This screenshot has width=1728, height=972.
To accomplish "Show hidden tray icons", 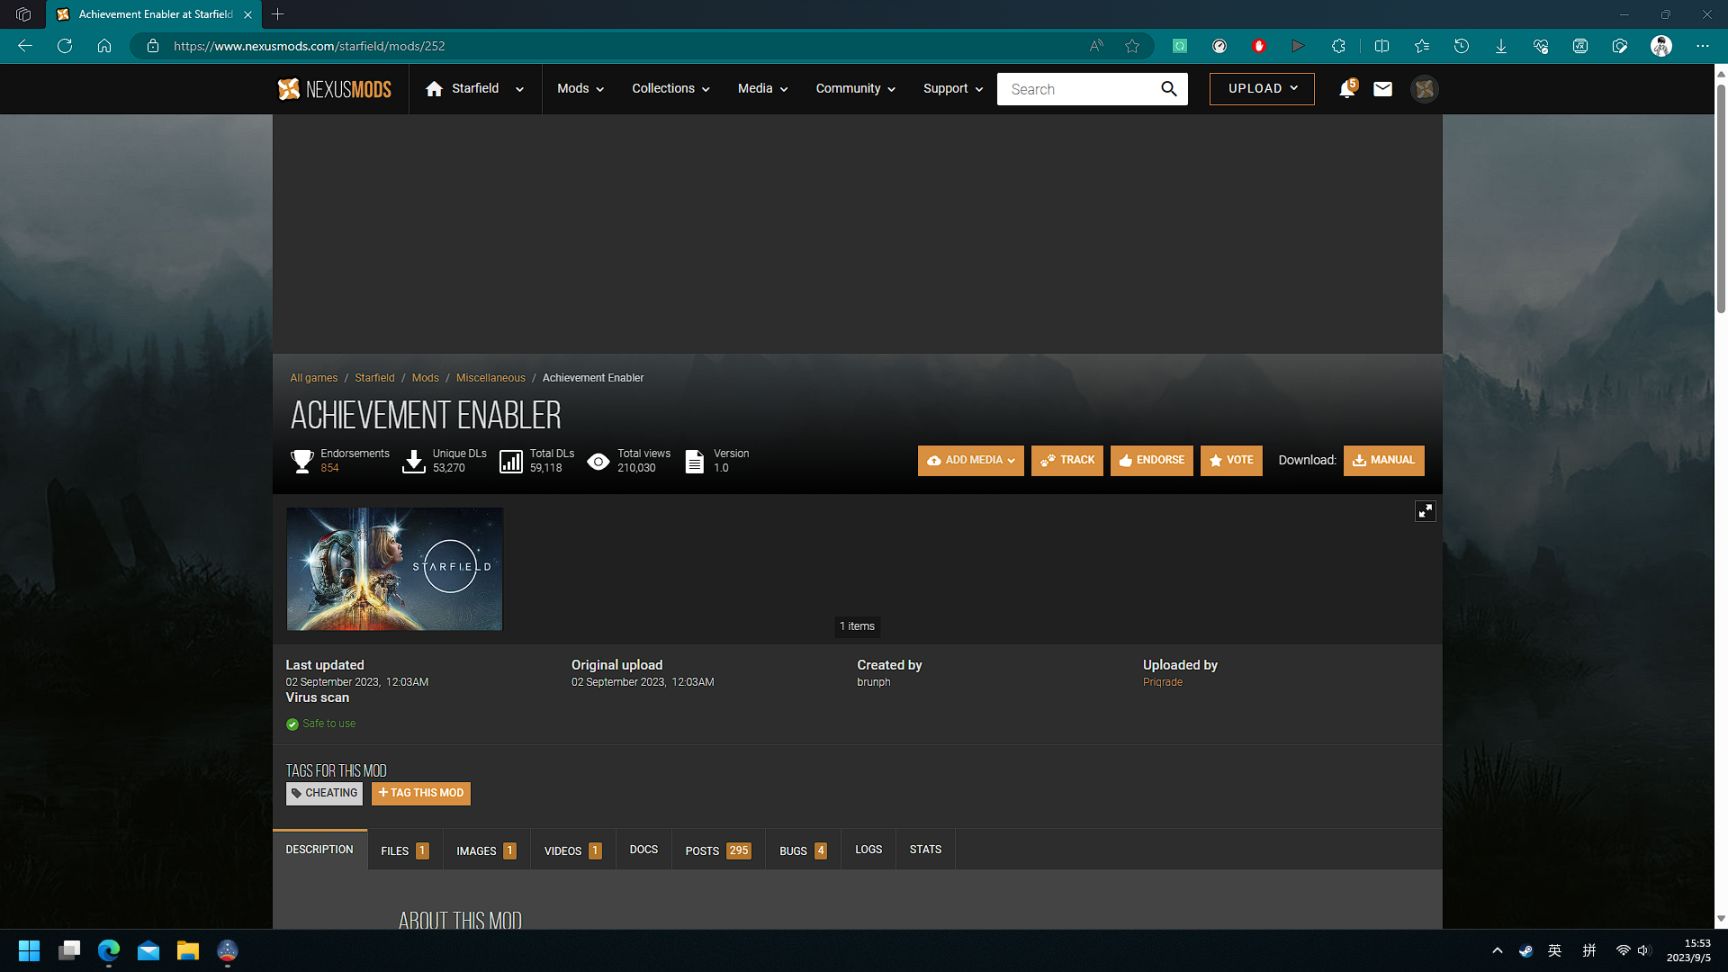I will point(1497,951).
